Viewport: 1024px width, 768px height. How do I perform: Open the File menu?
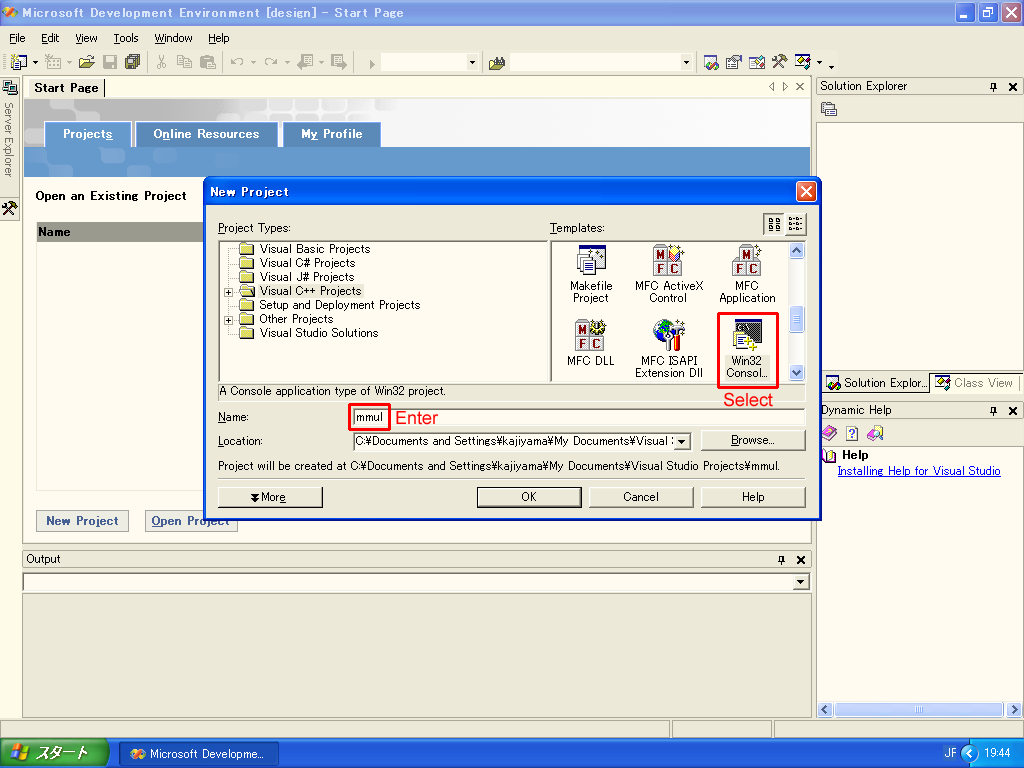click(x=18, y=38)
